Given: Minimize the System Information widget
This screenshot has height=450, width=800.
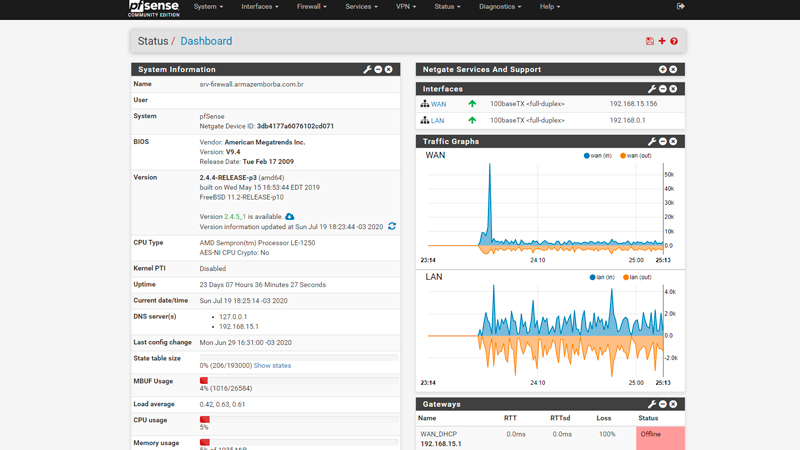Looking at the screenshot, I should [378, 69].
